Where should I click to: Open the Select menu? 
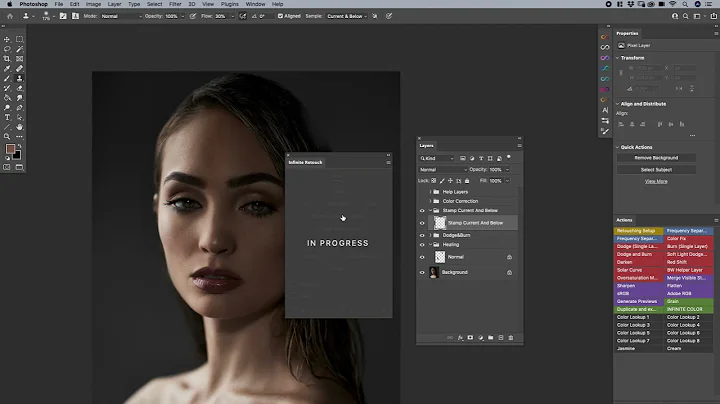[155, 4]
